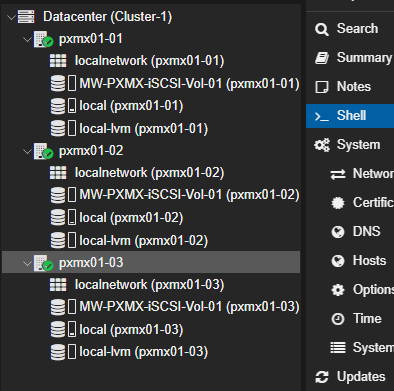This screenshot has height=391, width=394.
Task: Select local (pxmx01-03) storage
Action: [x=131, y=330]
